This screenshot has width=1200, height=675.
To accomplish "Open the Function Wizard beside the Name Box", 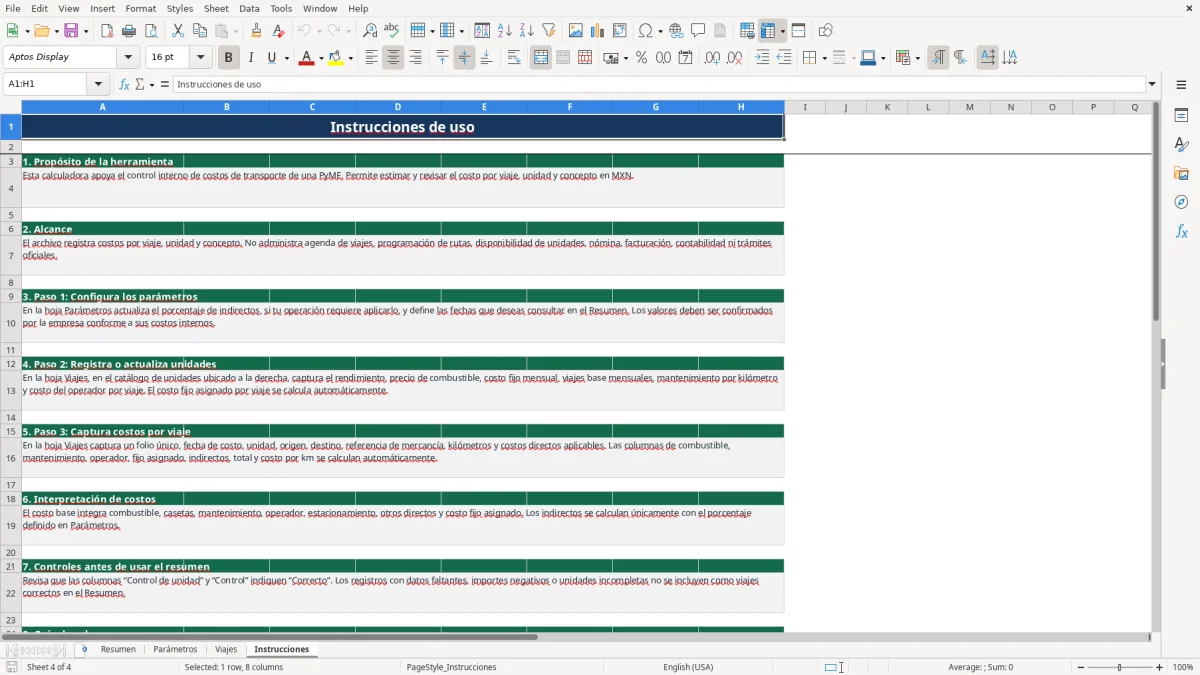I will point(125,85).
